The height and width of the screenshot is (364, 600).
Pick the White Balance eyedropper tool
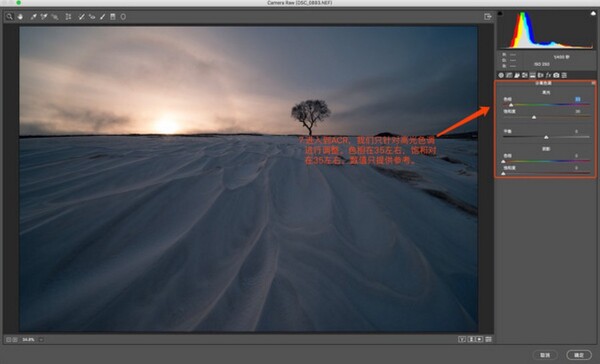[x=33, y=16]
